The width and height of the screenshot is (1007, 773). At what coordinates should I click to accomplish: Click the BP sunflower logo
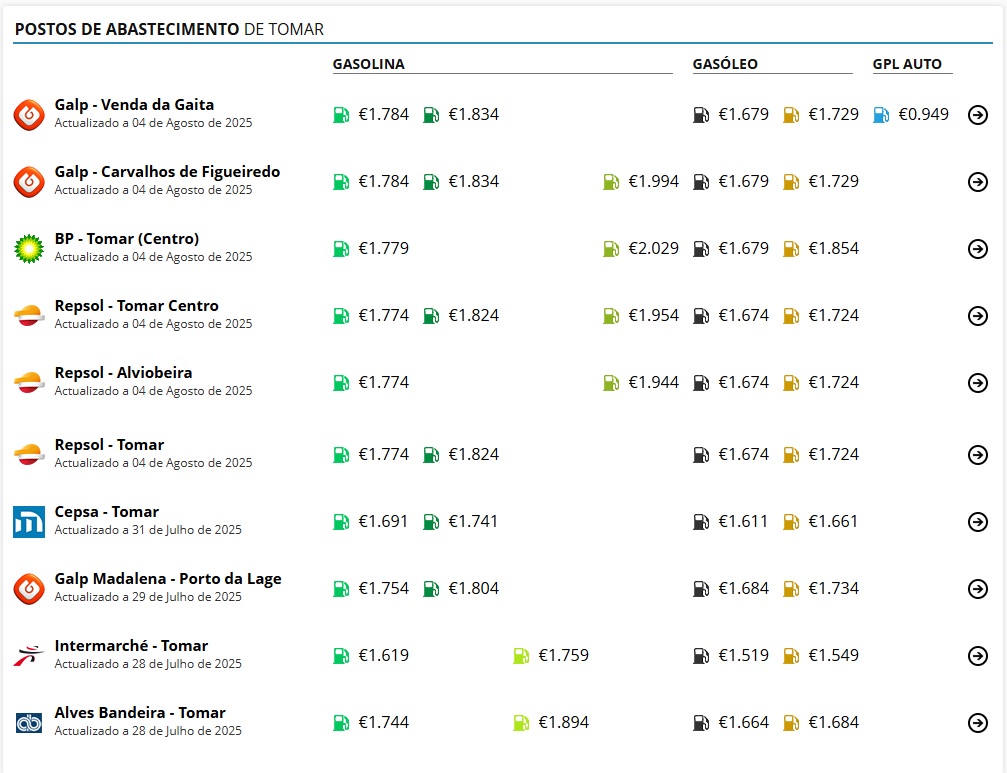tap(29, 248)
